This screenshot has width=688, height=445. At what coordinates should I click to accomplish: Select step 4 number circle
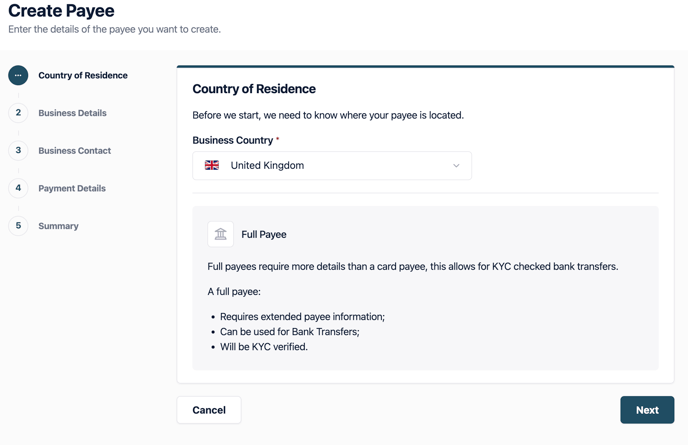(x=18, y=188)
